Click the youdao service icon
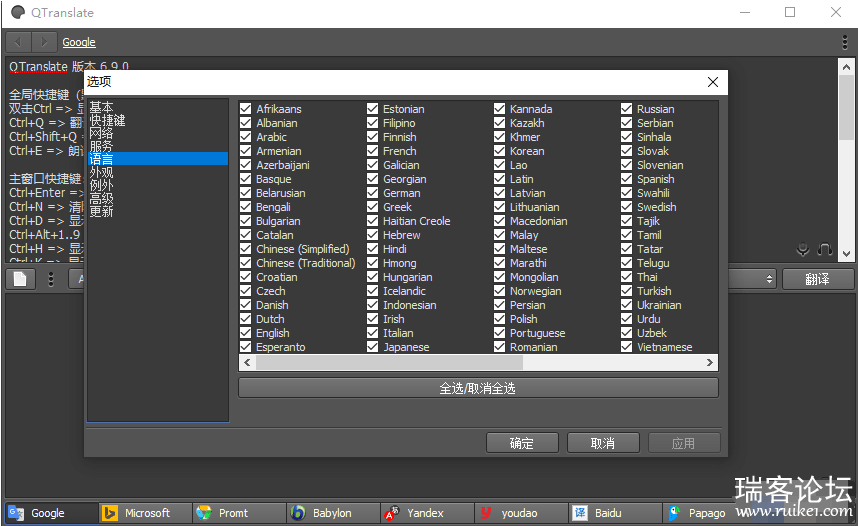 point(486,513)
